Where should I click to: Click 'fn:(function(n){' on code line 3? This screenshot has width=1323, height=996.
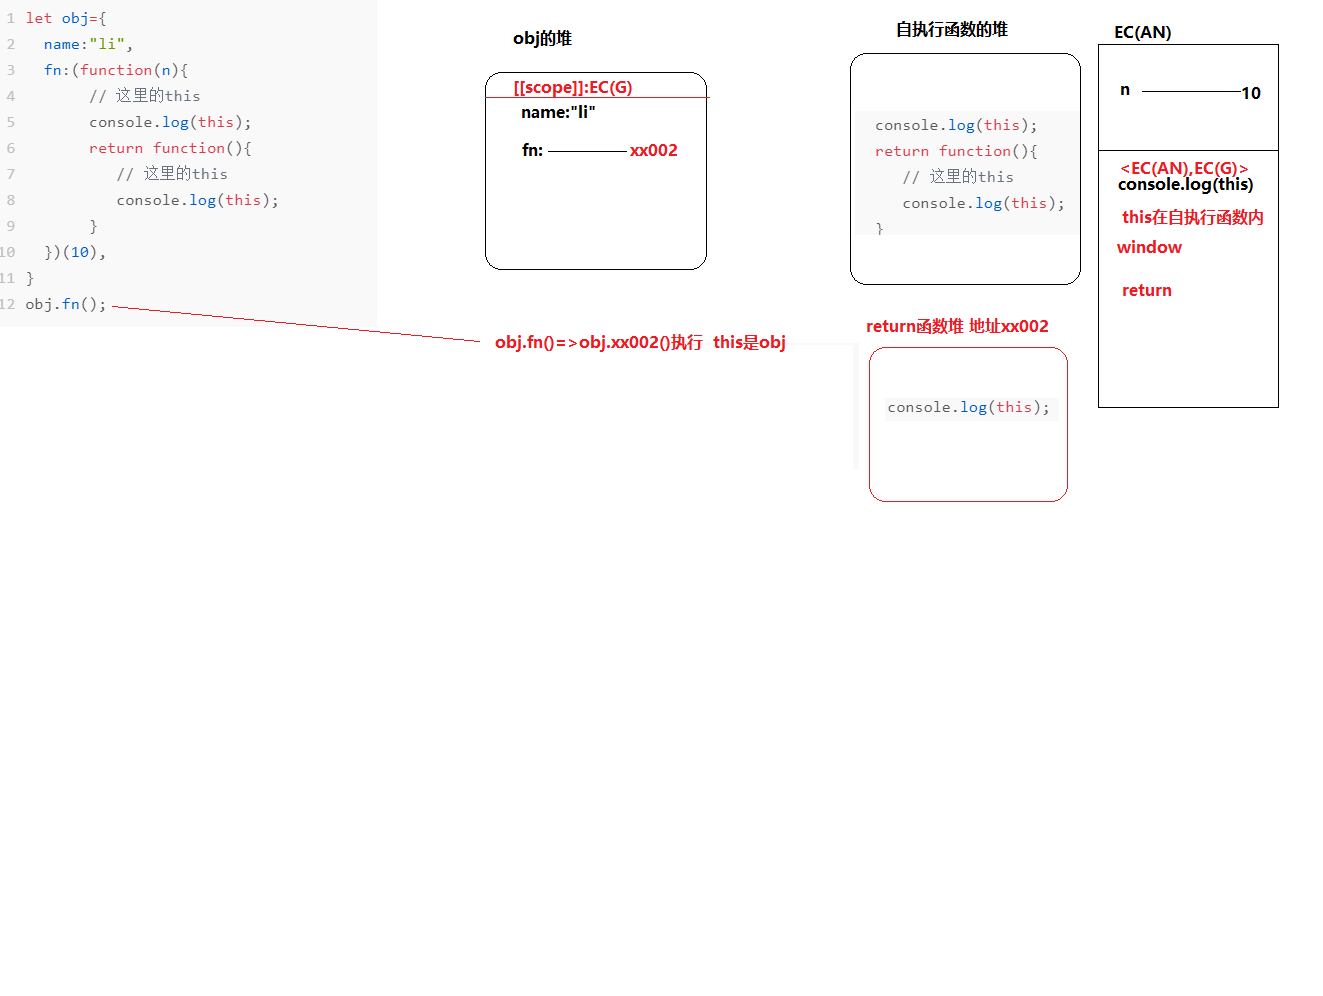pyautogui.click(x=116, y=70)
